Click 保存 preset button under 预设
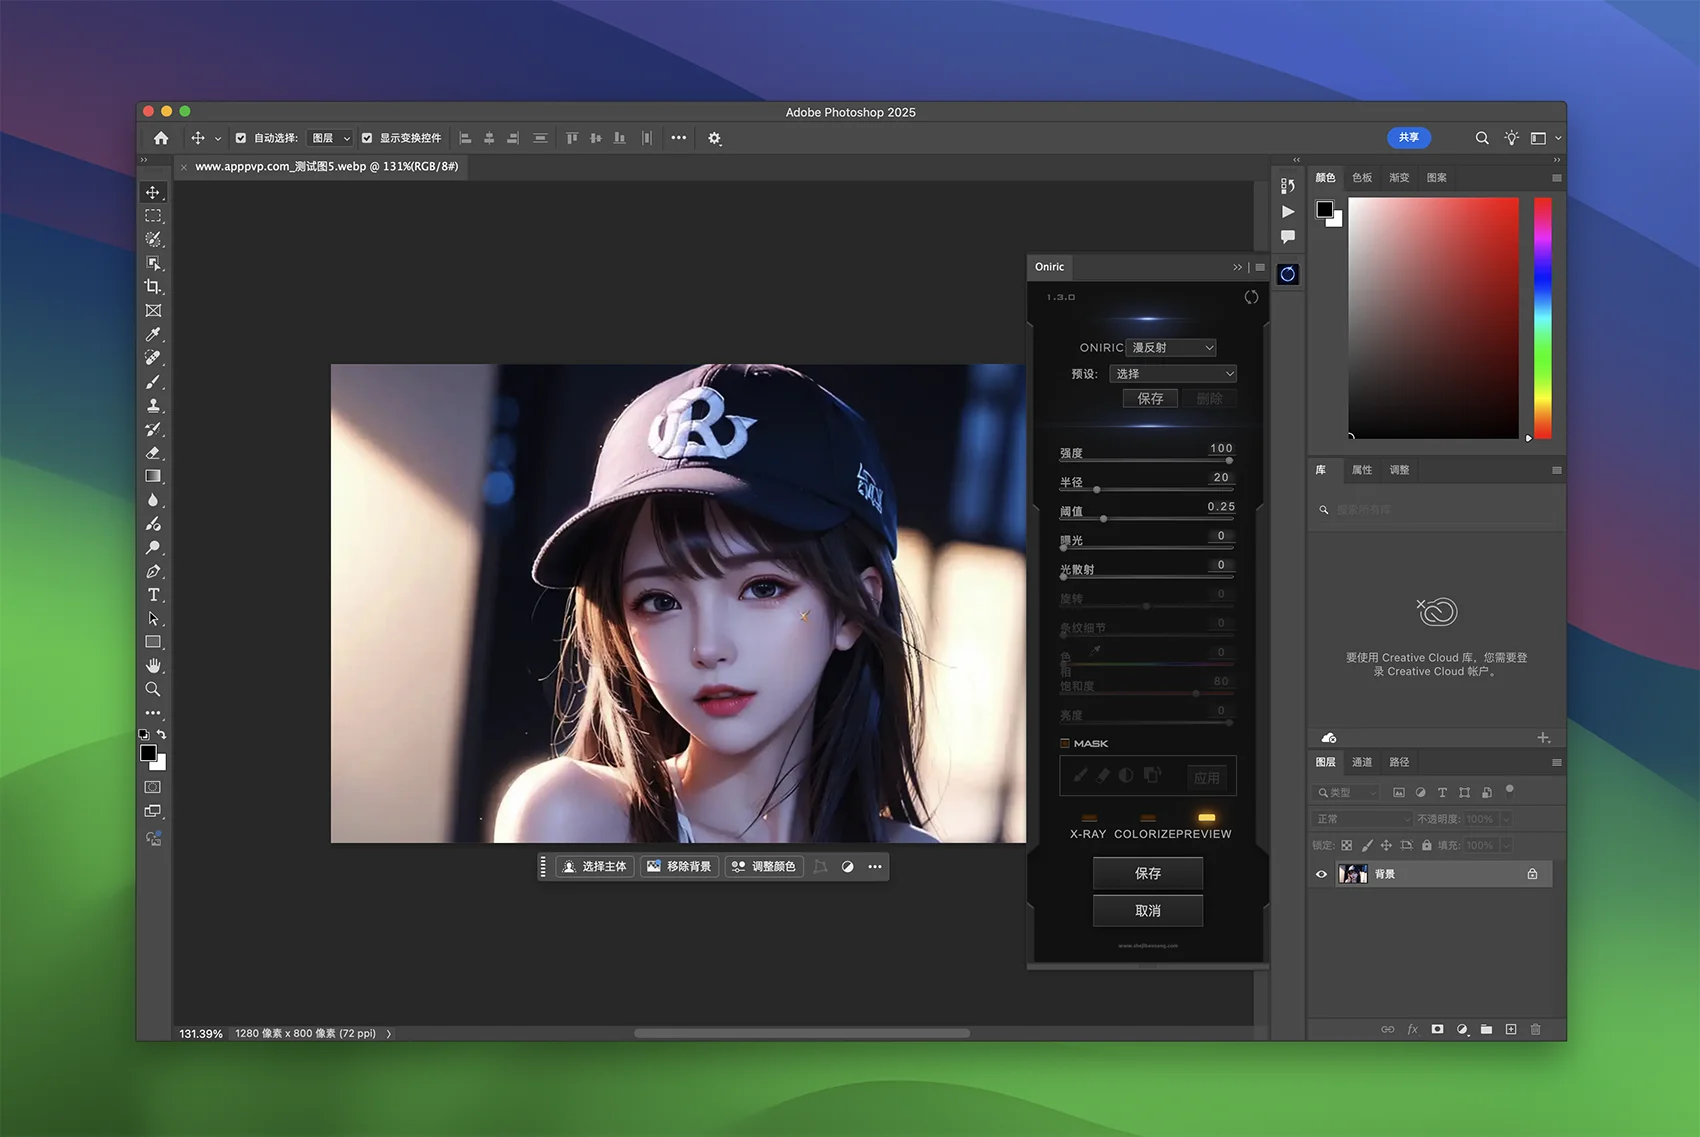1700x1137 pixels. pos(1150,398)
